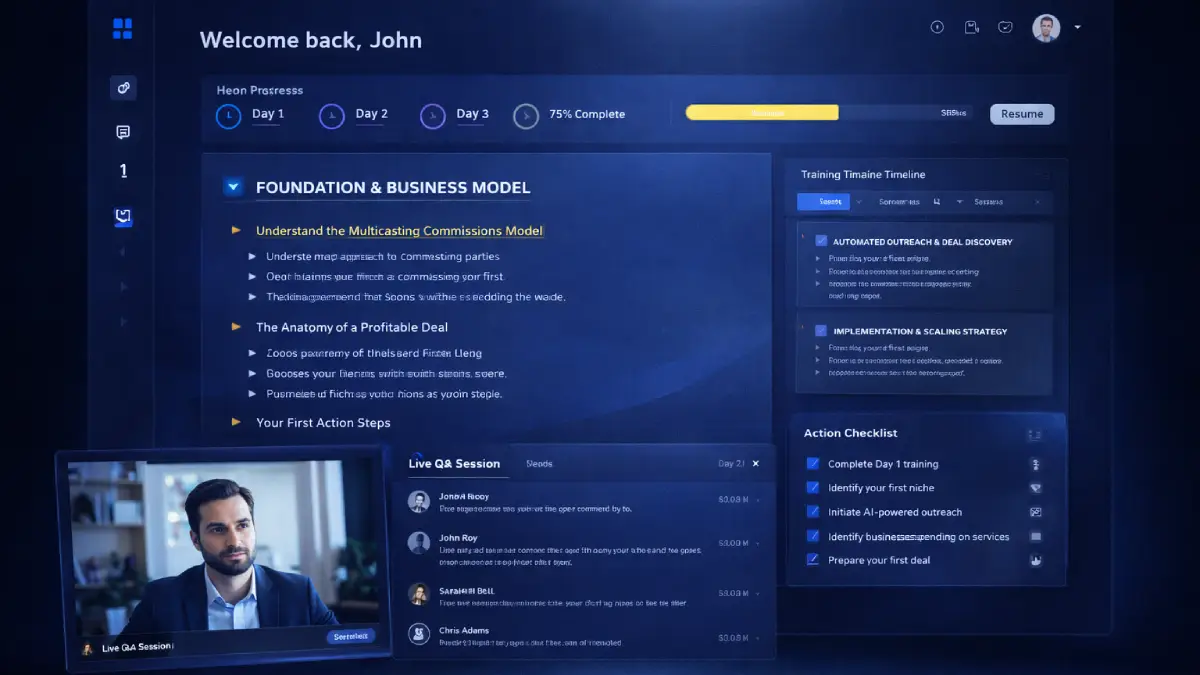Open the inbox download sidebar icon
This screenshot has height=675, width=1200.
(123, 216)
